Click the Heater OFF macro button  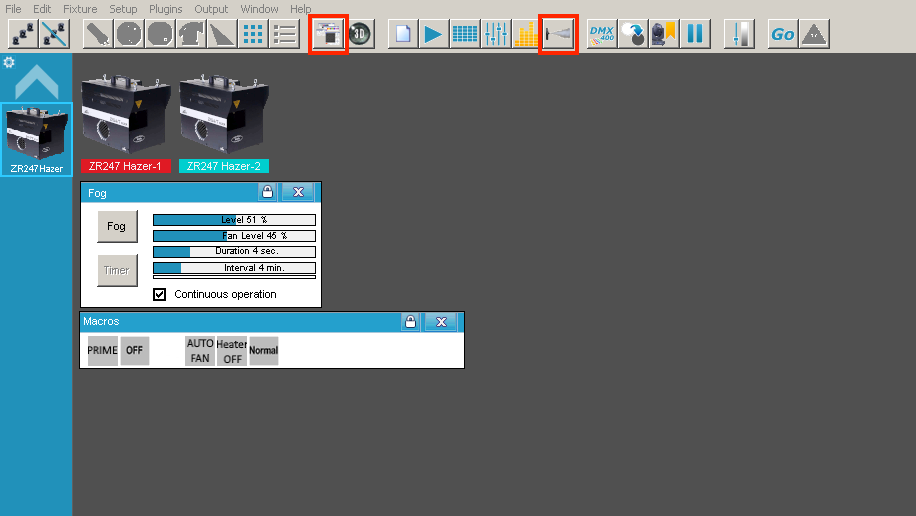pos(232,351)
